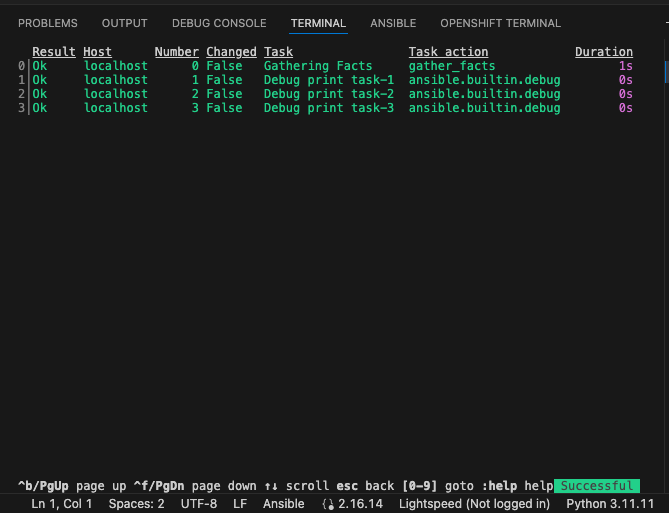The image size is (669, 513).
Task: Select the Python 3.11.11 interpreter
Action: click(x=610, y=504)
